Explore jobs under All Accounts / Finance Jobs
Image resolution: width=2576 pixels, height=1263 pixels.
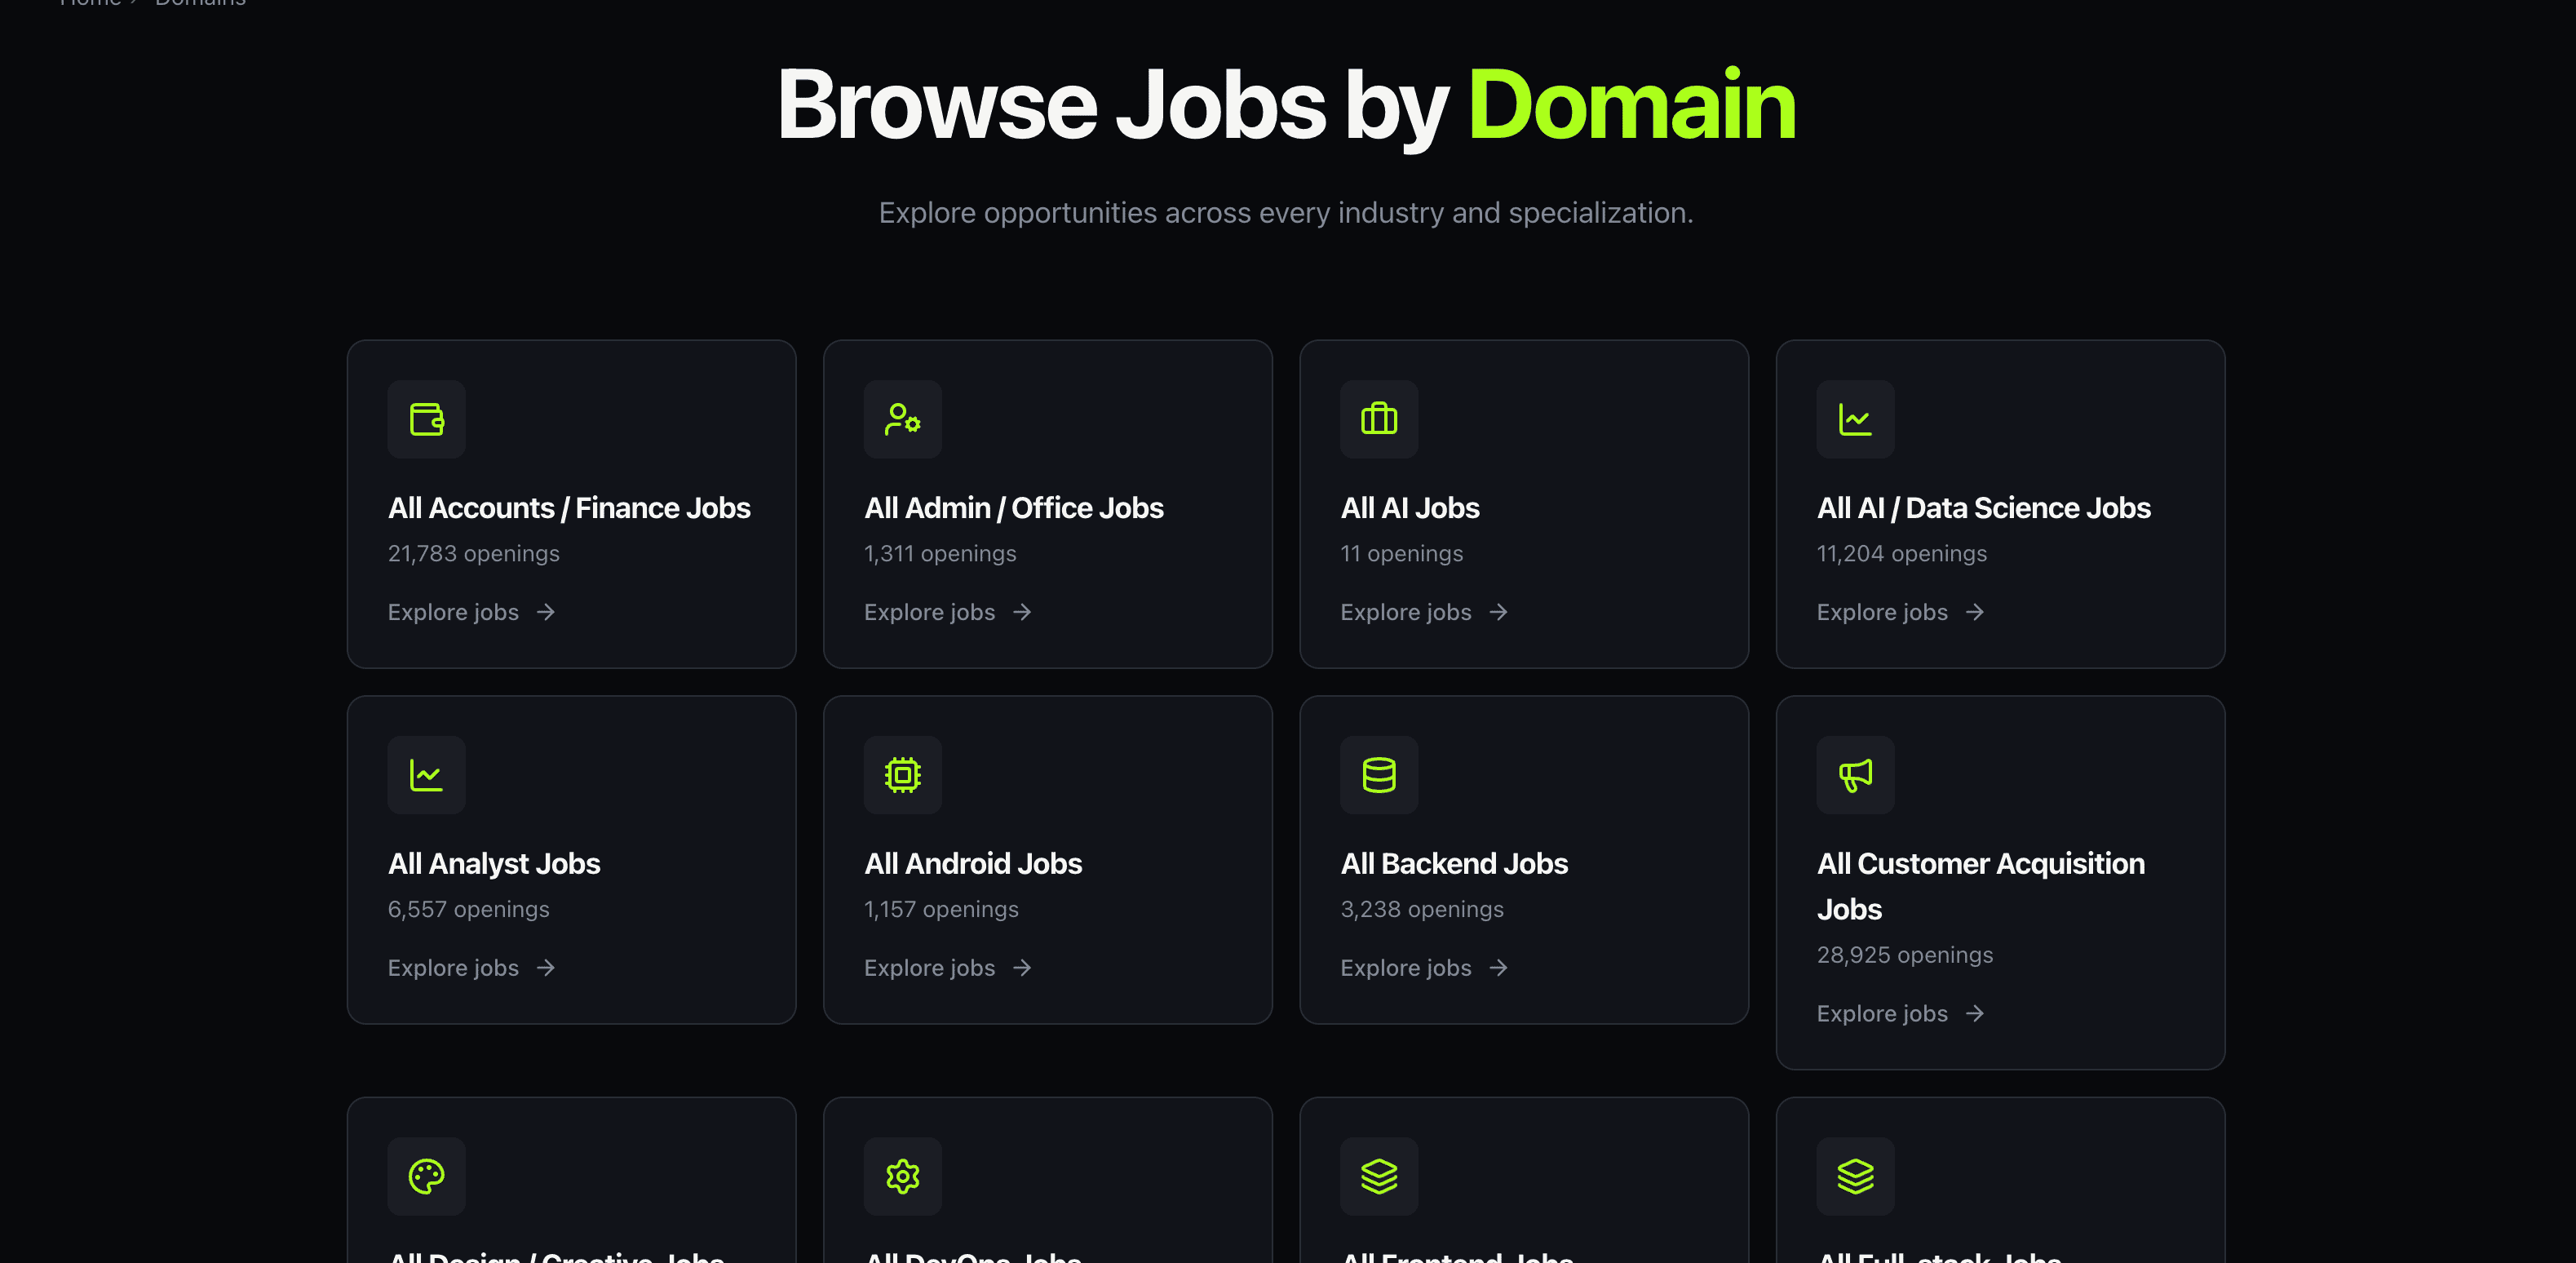click(x=472, y=612)
